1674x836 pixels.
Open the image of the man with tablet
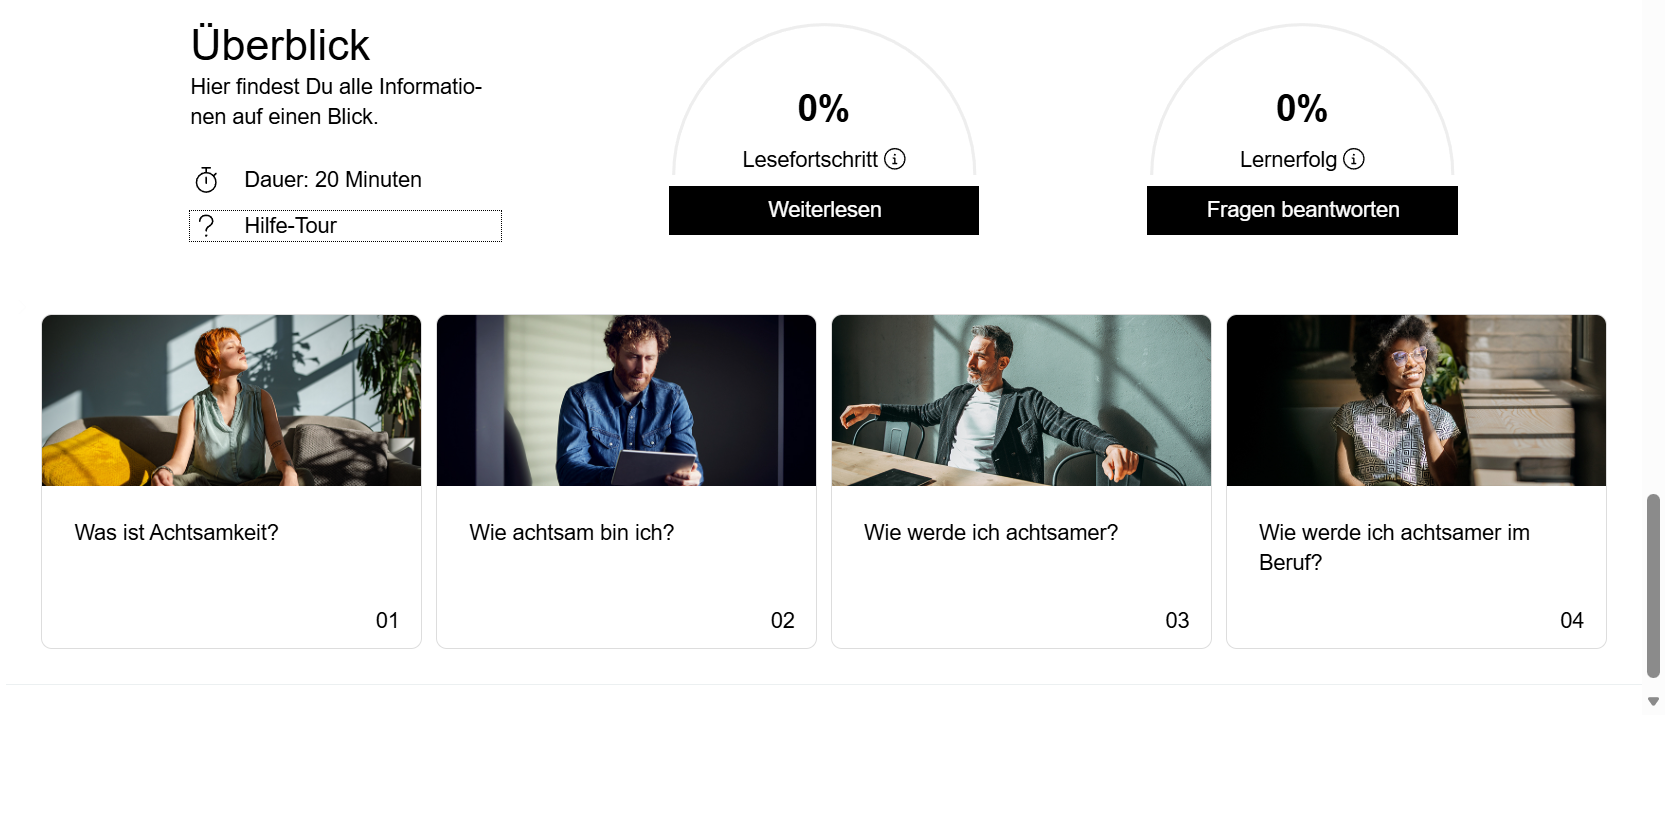[x=626, y=400]
